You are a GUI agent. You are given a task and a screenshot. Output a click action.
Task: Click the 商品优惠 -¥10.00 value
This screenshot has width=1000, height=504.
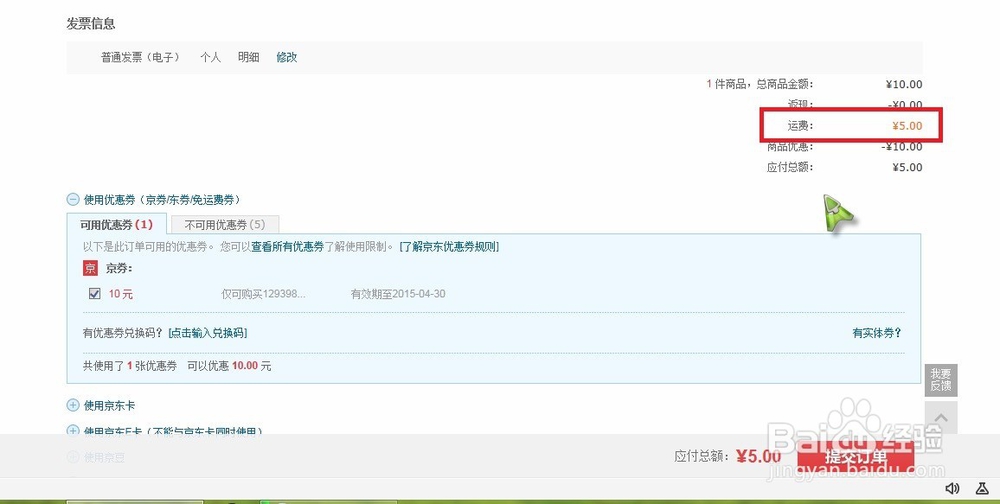pyautogui.click(x=902, y=147)
